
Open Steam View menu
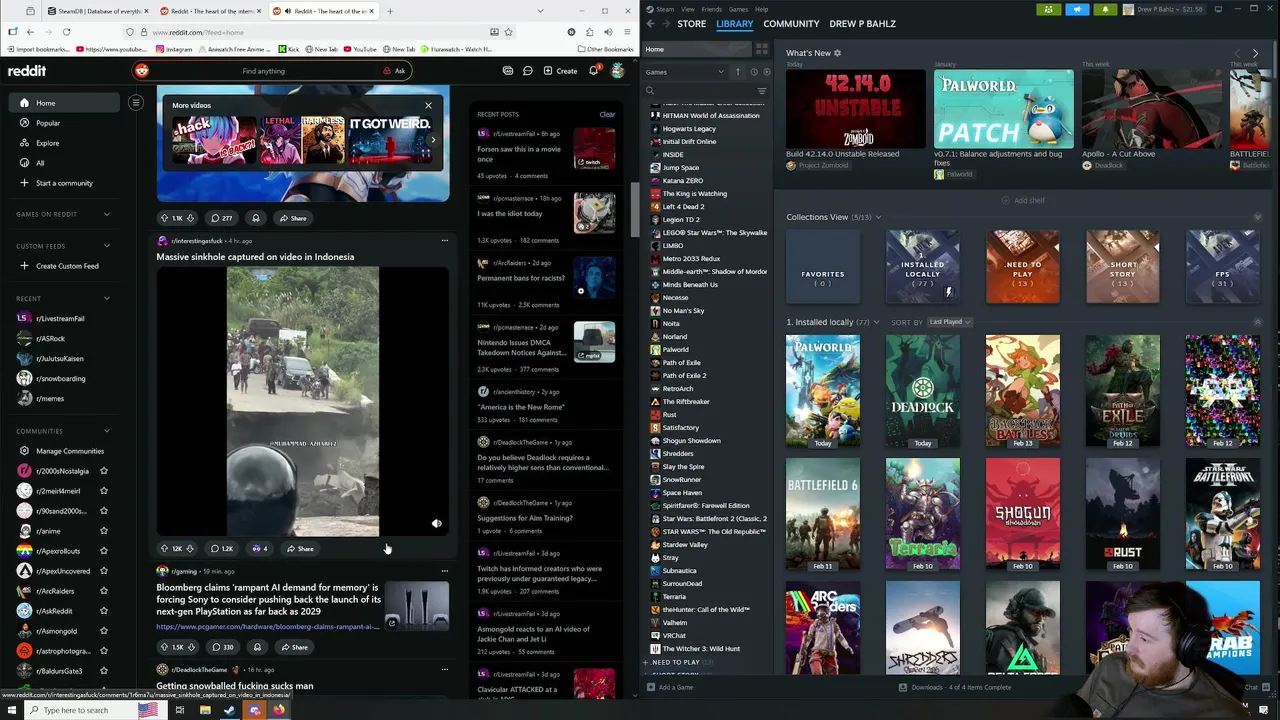tap(687, 9)
